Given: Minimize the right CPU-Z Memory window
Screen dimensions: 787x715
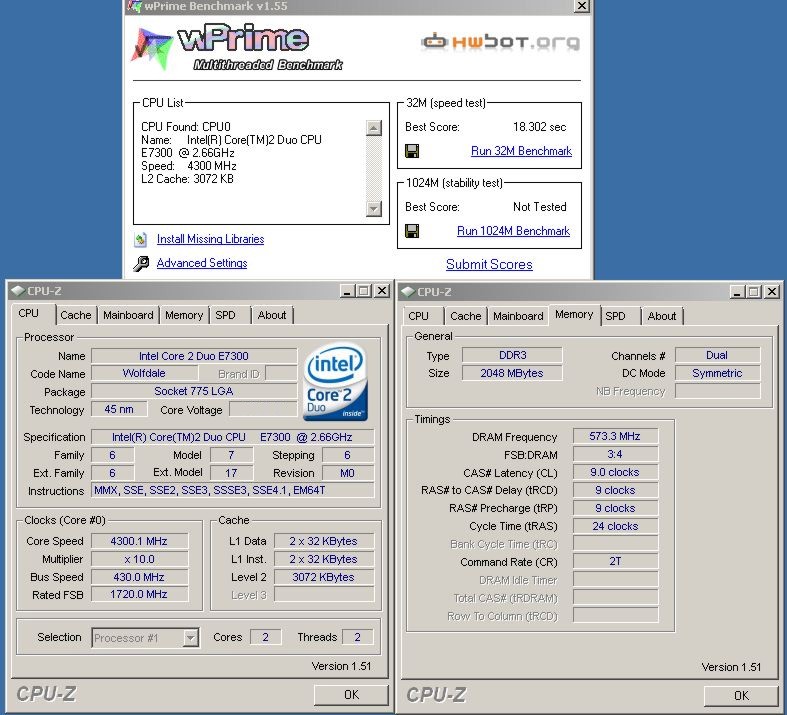Looking at the screenshot, I should click(x=737, y=292).
